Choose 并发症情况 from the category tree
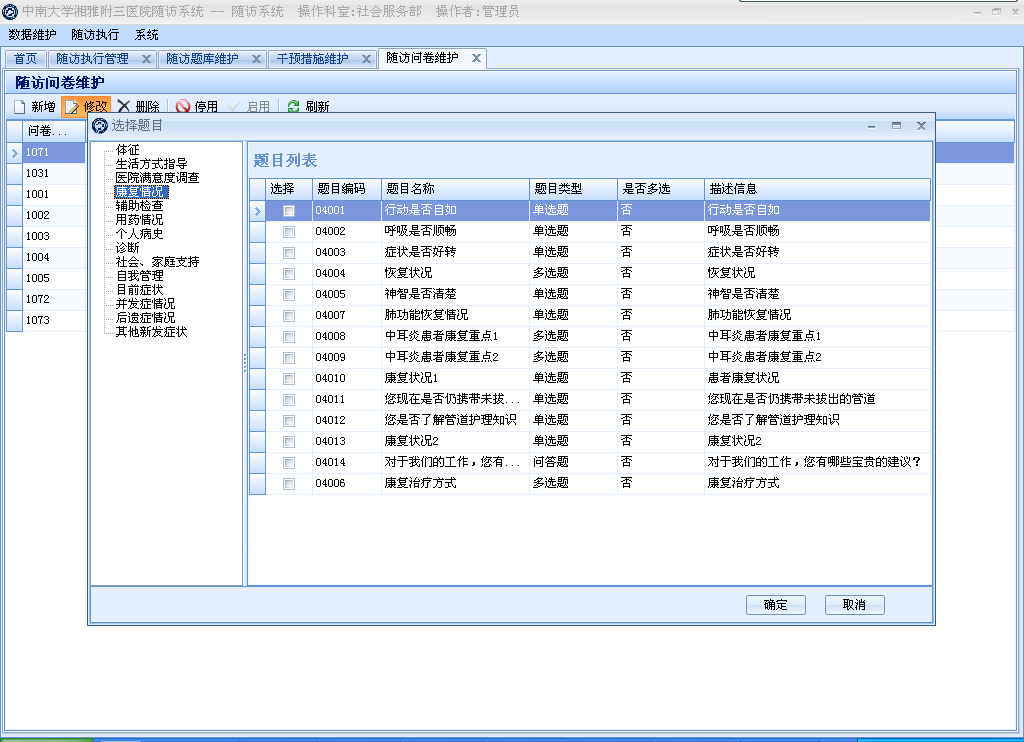Viewport: 1024px width, 742px height. pos(145,304)
